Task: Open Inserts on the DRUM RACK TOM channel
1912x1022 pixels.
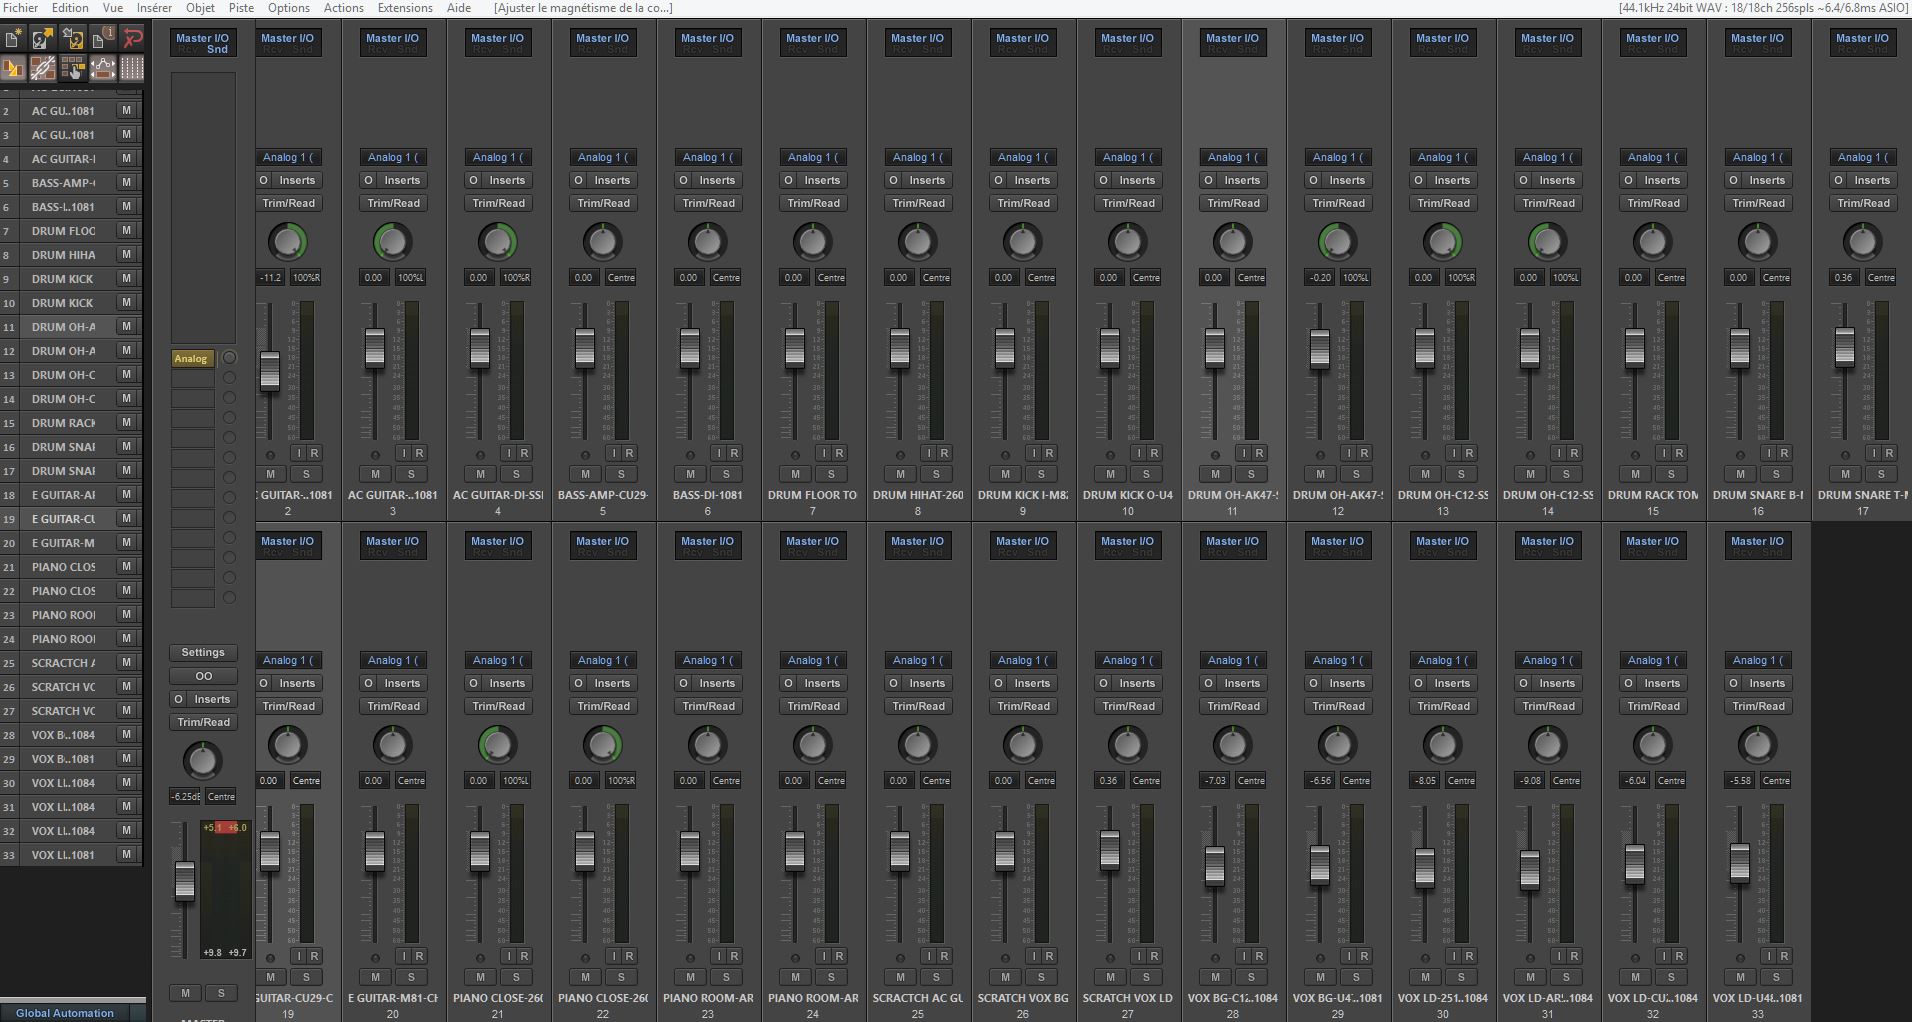Action: (1661, 180)
